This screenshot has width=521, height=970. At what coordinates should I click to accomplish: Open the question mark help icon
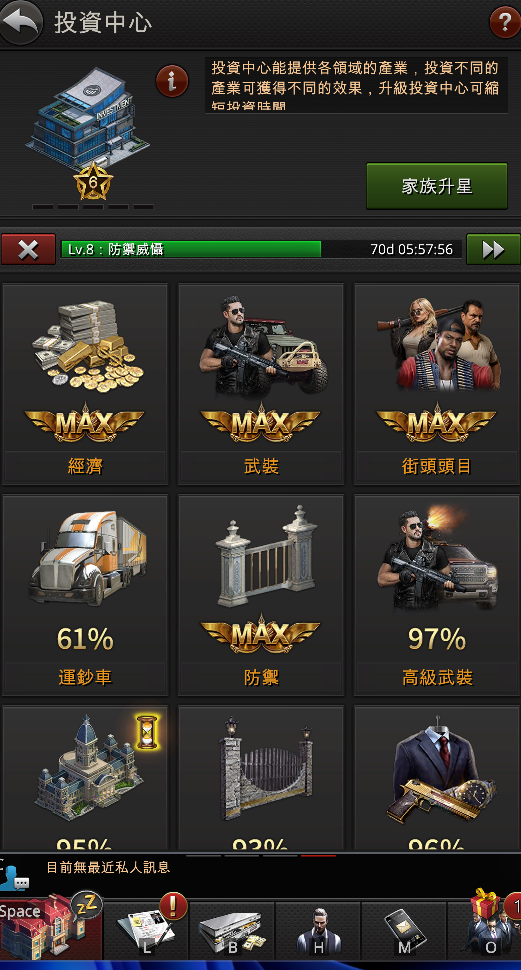pos(504,23)
